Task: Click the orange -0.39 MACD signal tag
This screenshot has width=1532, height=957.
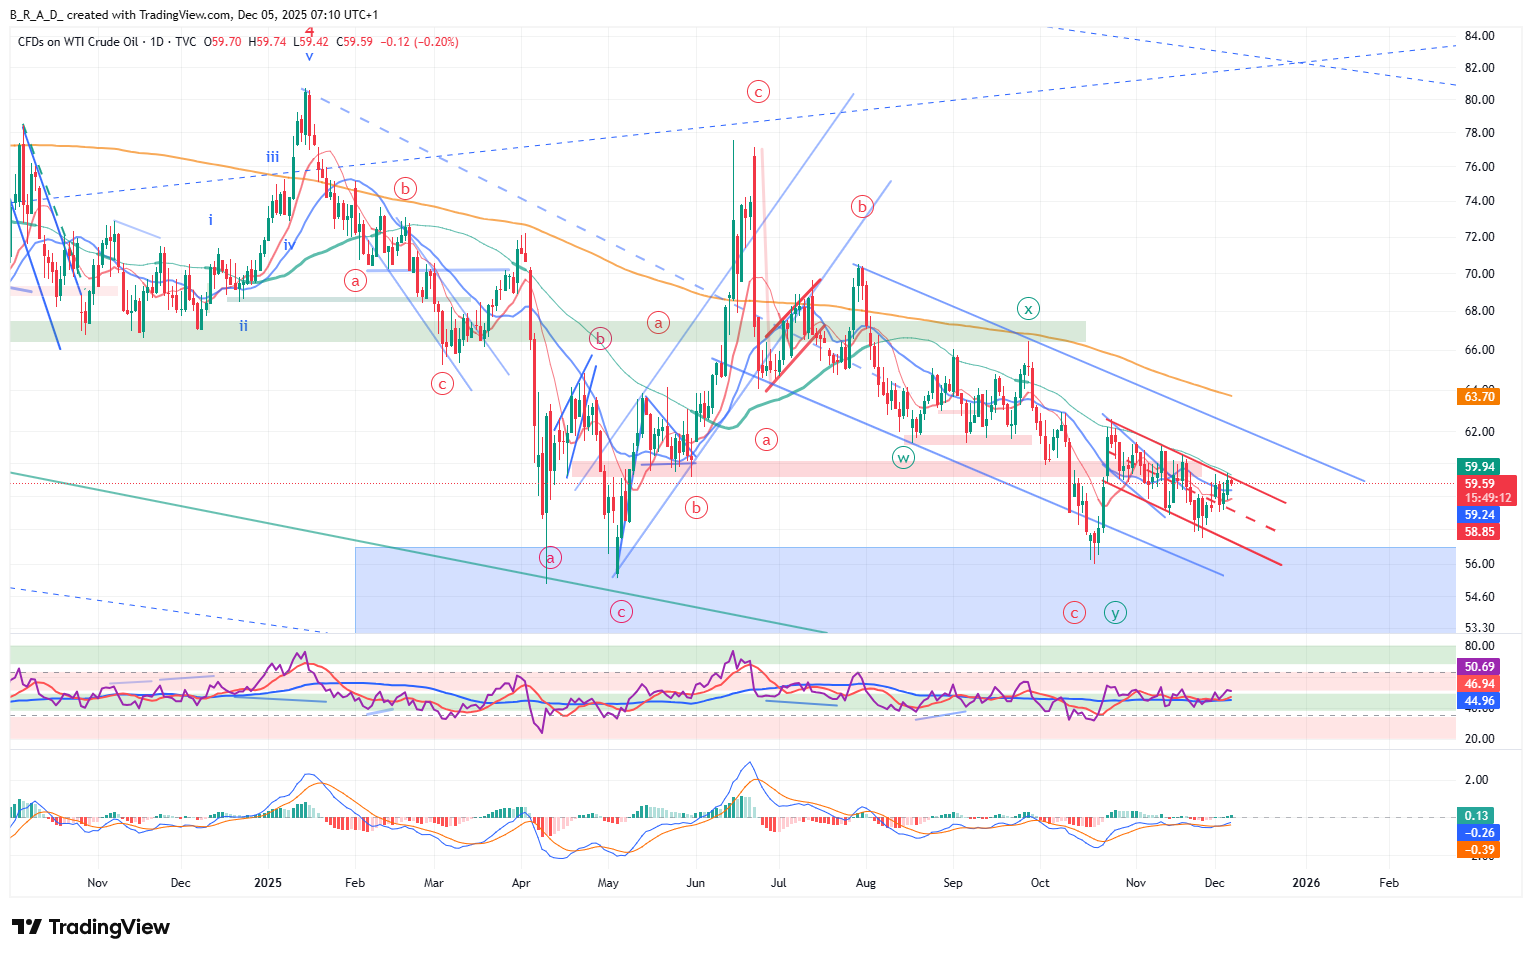Action: [1479, 850]
